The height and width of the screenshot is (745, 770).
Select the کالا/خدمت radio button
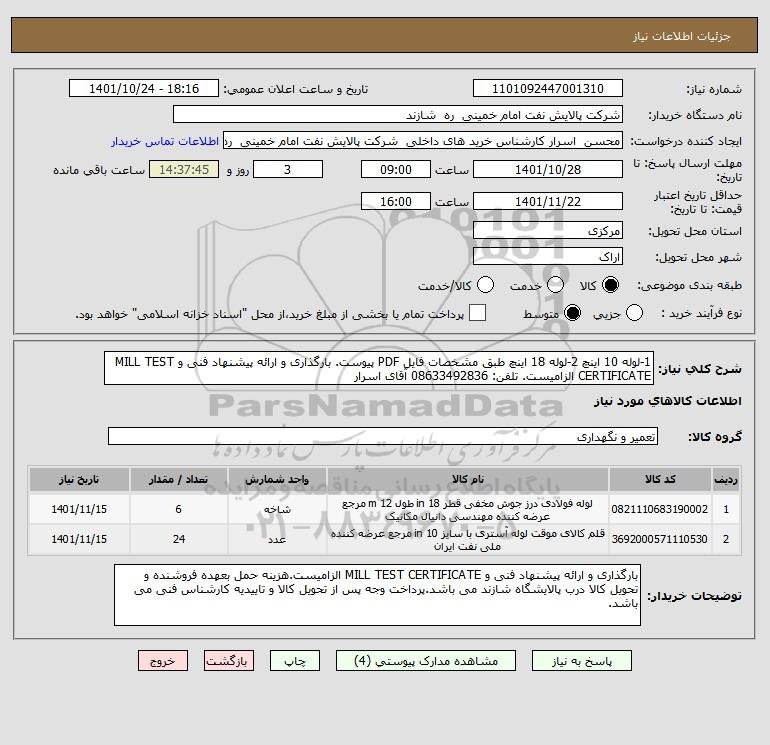(486, 285)
